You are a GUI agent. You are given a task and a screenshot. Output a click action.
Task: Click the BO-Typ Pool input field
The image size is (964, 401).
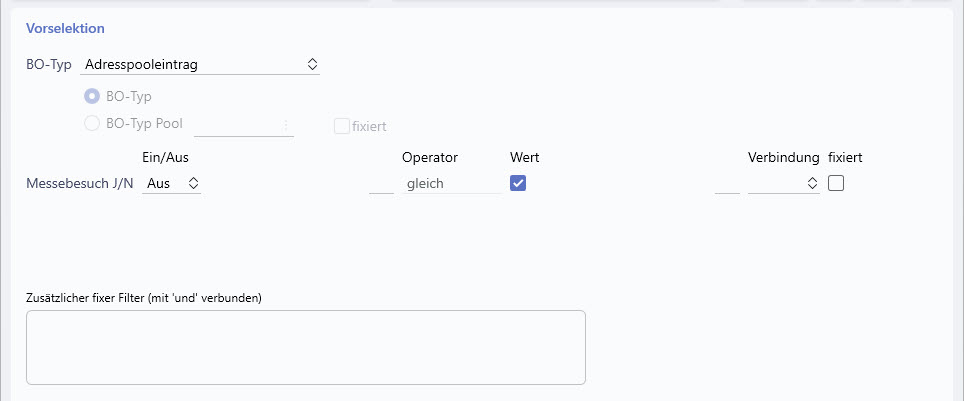point(244,125)
